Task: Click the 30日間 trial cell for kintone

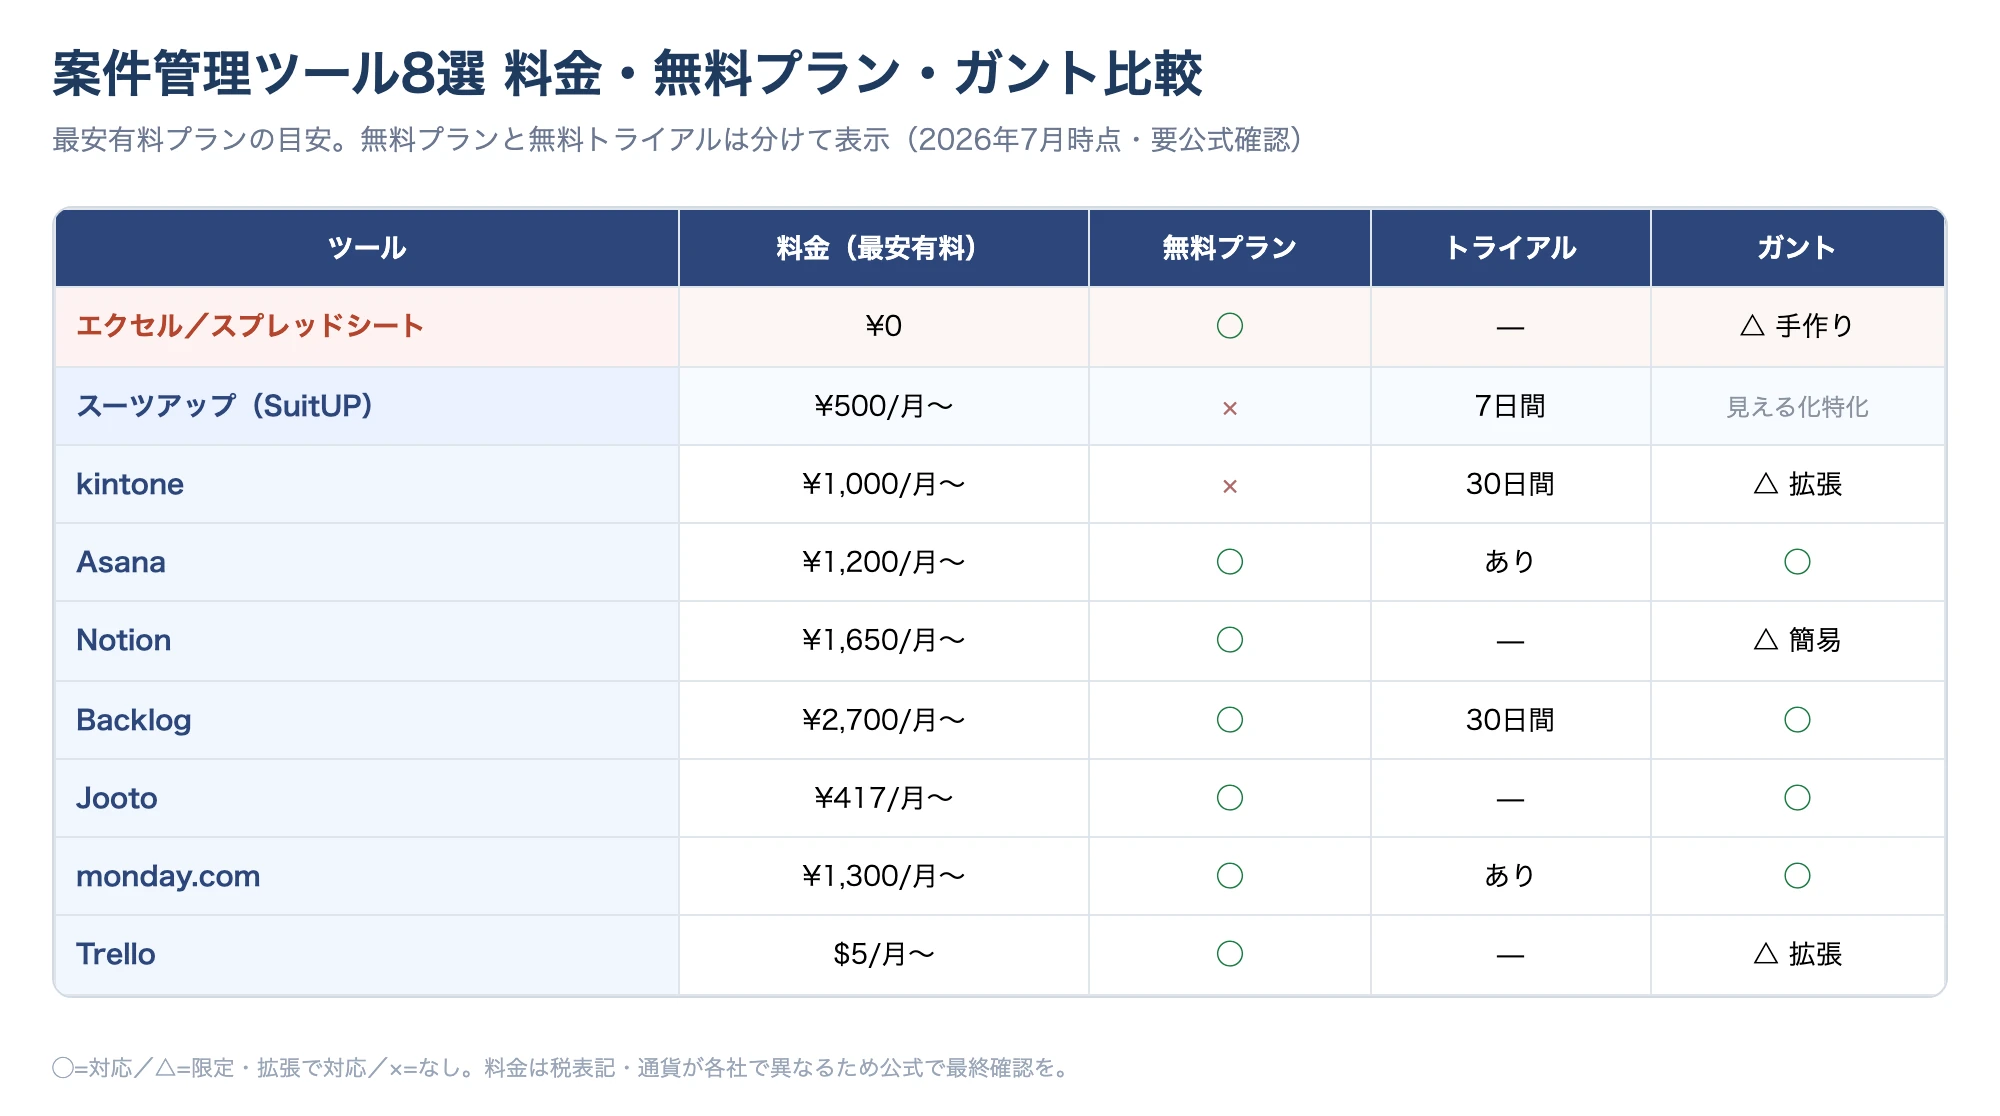Action: point(1510,484)
